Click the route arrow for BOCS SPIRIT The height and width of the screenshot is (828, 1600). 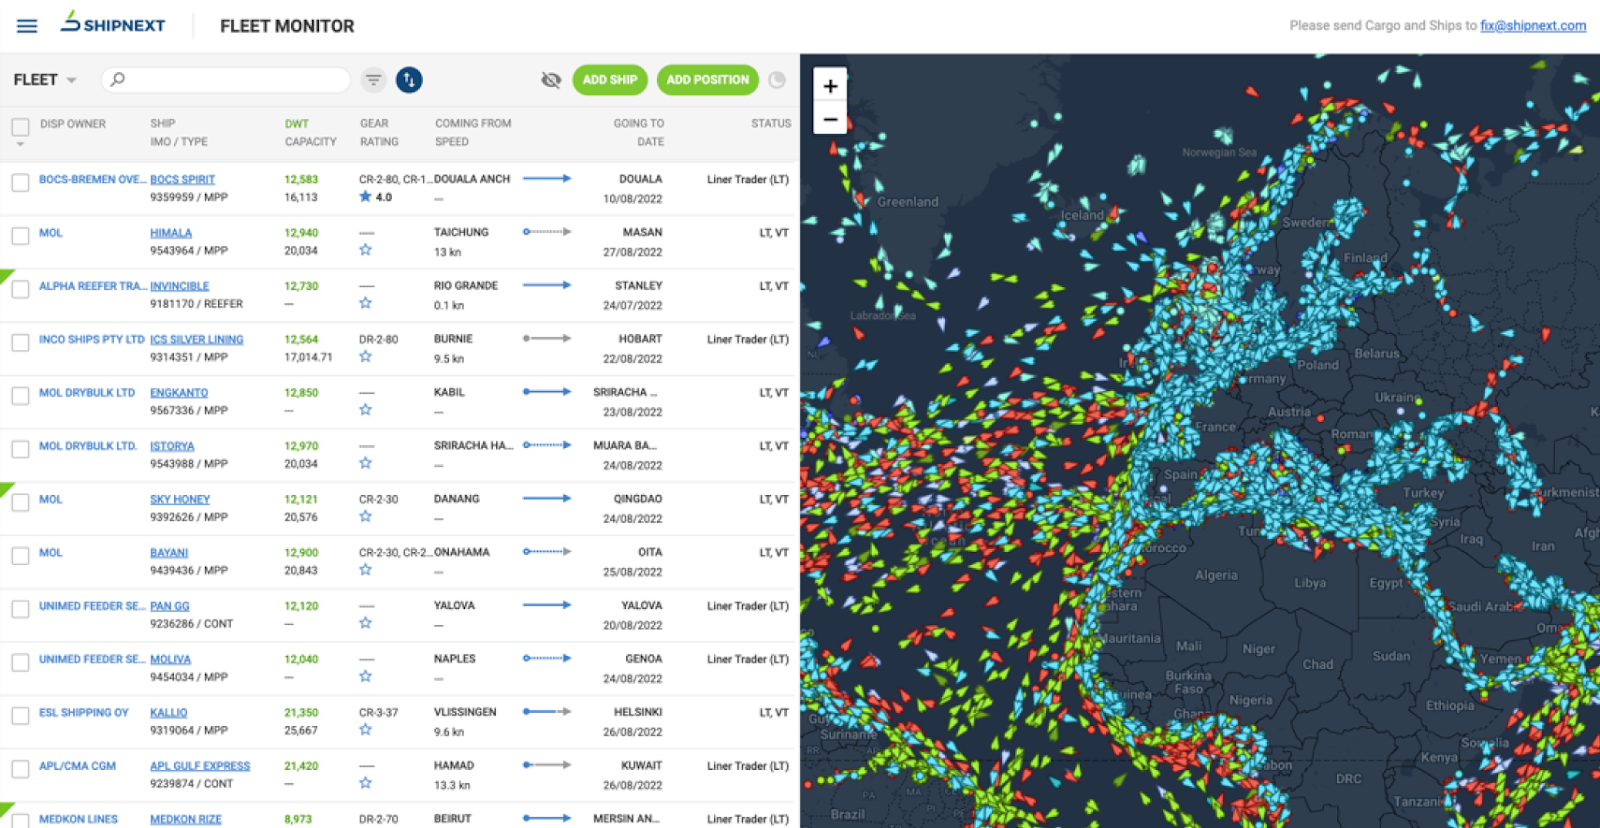click(547, 179)
